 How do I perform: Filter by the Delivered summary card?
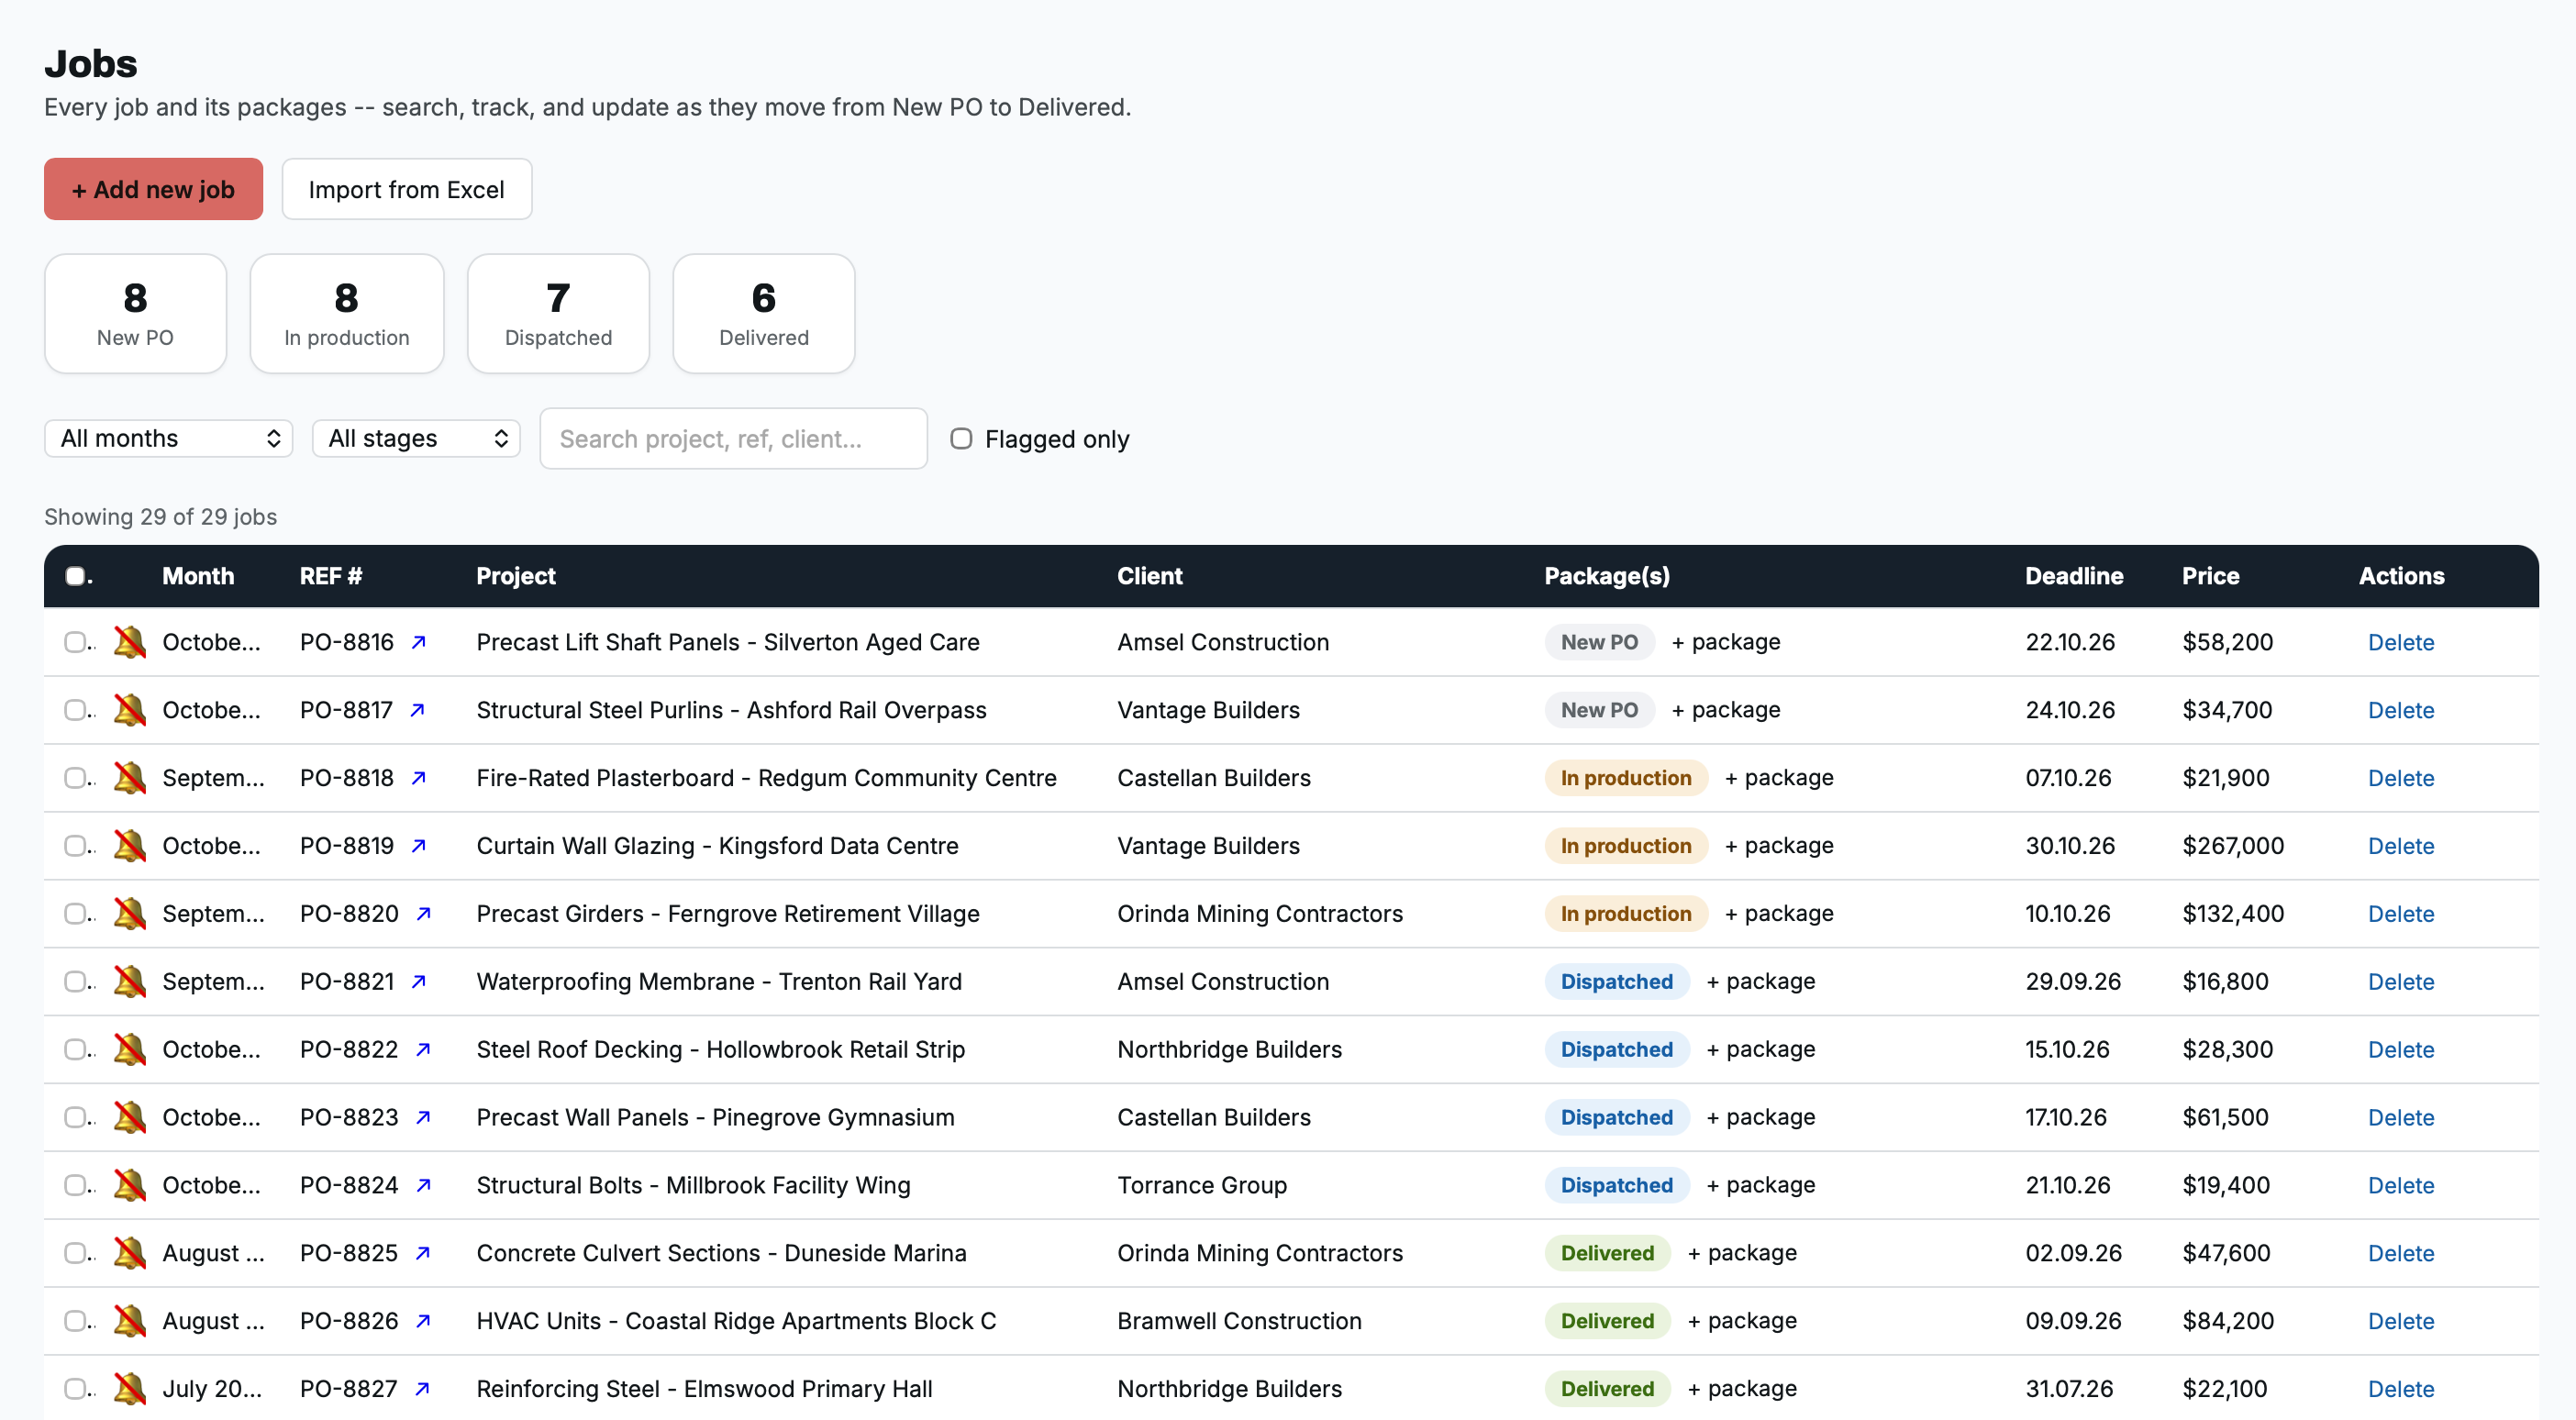tap(764, 314)
